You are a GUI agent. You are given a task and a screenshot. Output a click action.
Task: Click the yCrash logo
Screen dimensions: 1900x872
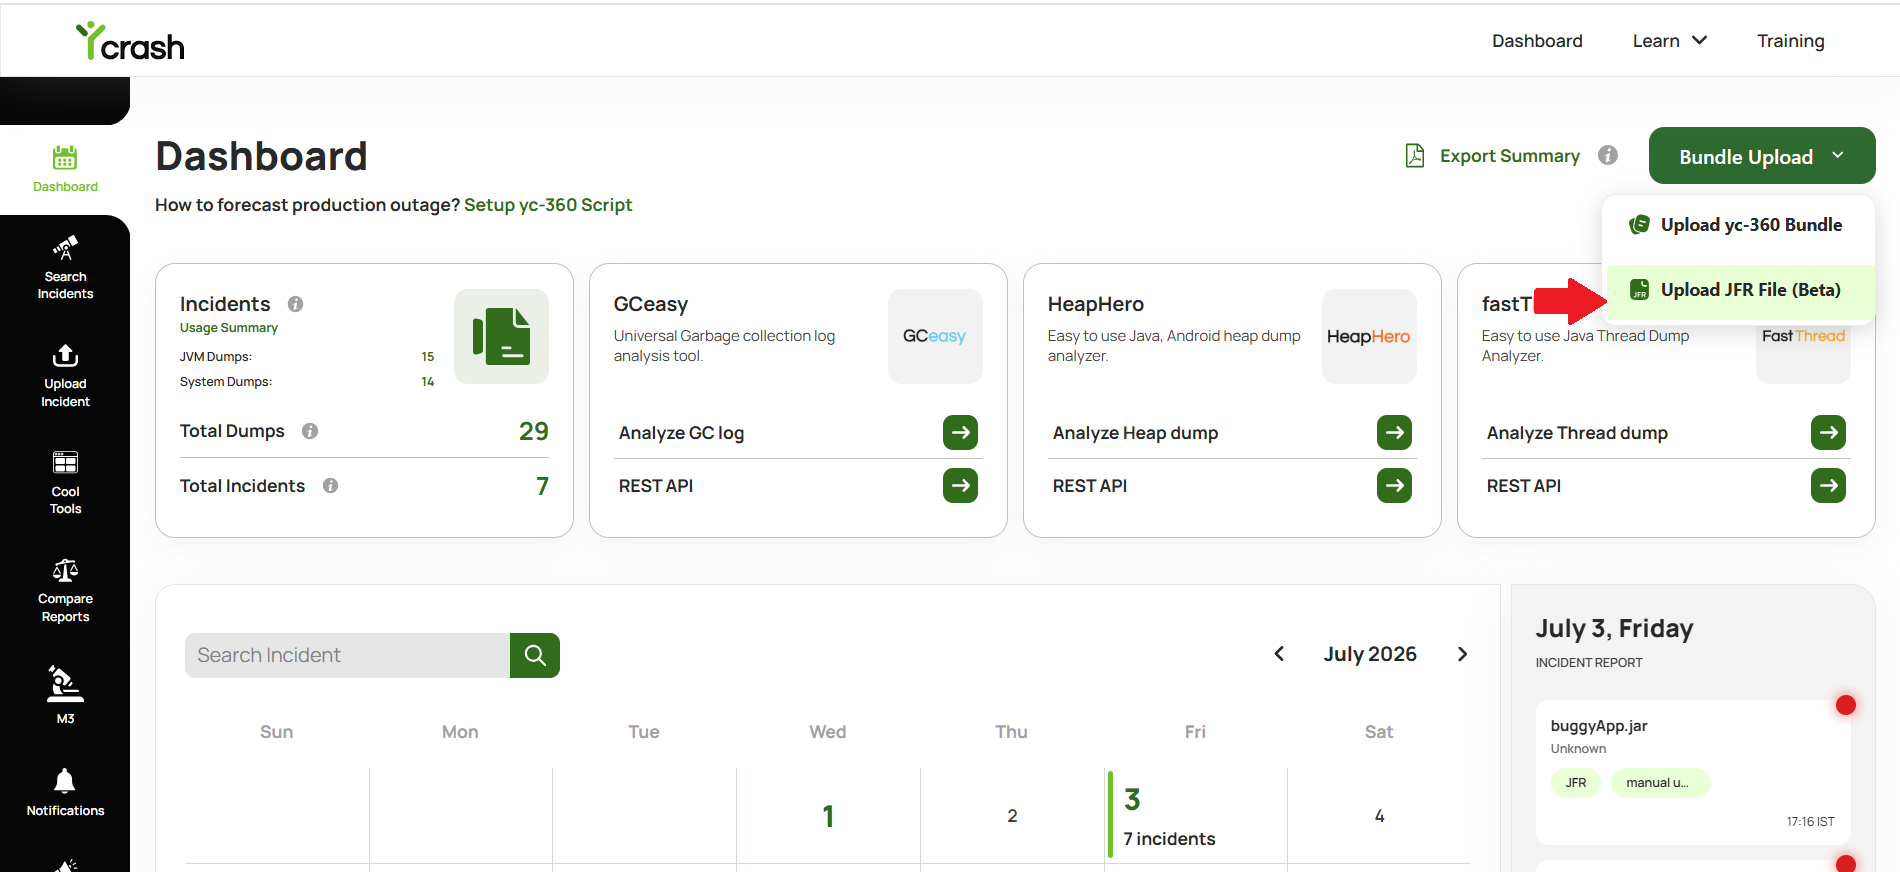coord(130,41)
